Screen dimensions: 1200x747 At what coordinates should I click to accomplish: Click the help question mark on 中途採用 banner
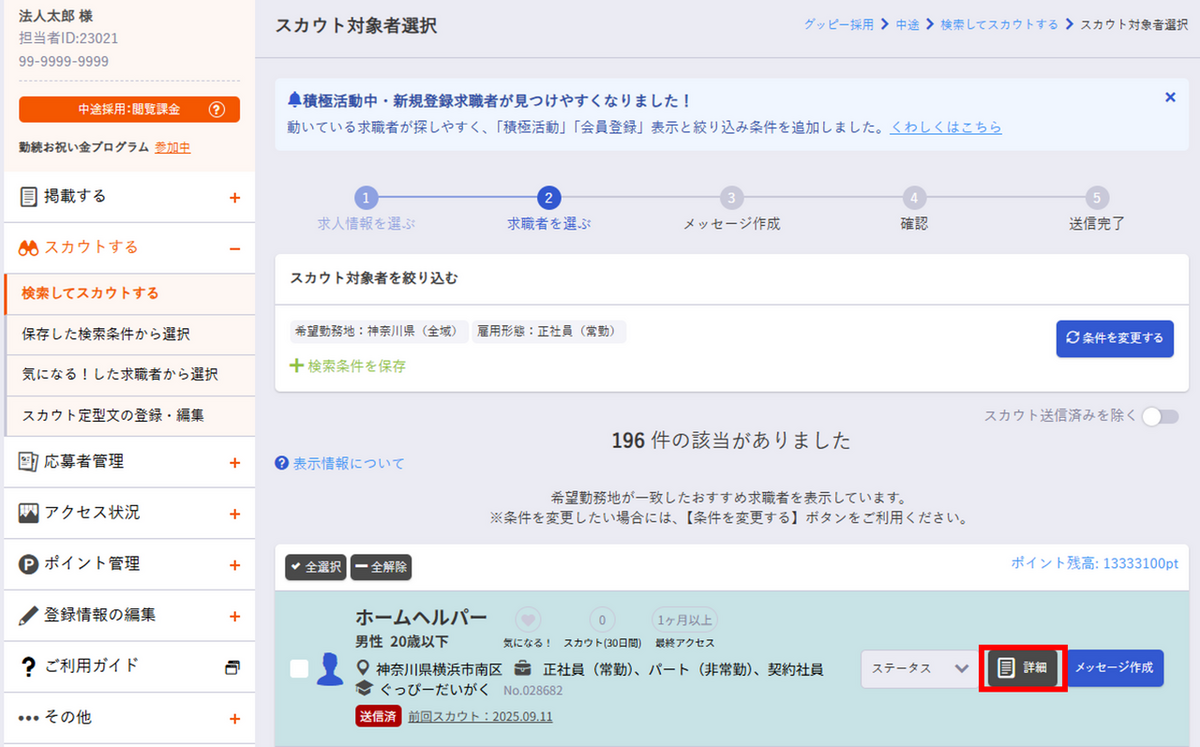pos(216,110)
